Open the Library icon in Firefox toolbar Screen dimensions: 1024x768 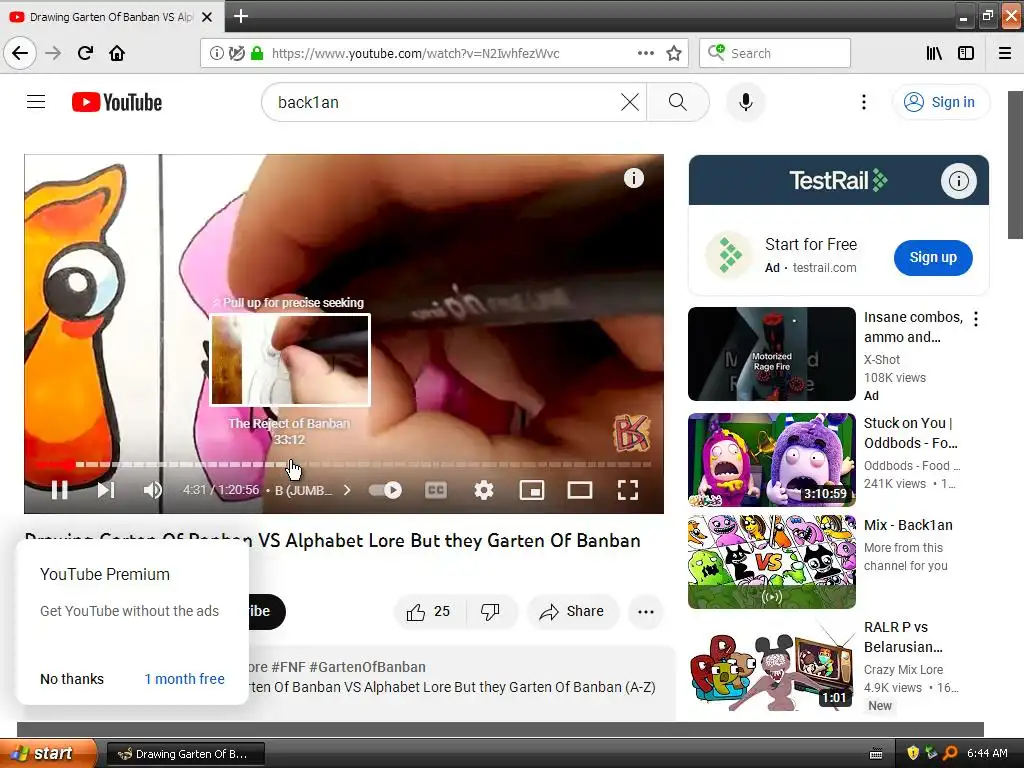[934, 53]
